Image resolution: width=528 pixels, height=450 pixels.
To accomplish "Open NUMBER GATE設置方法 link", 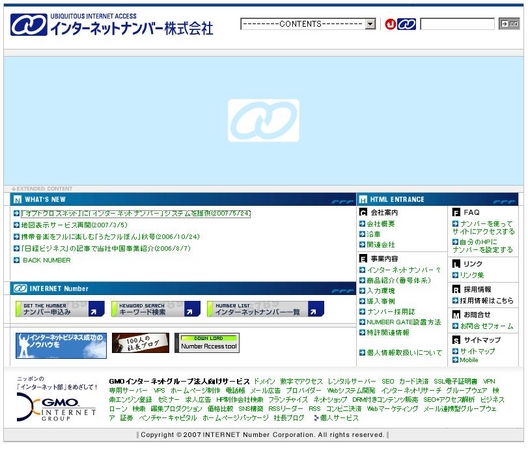I will point(404,322).
